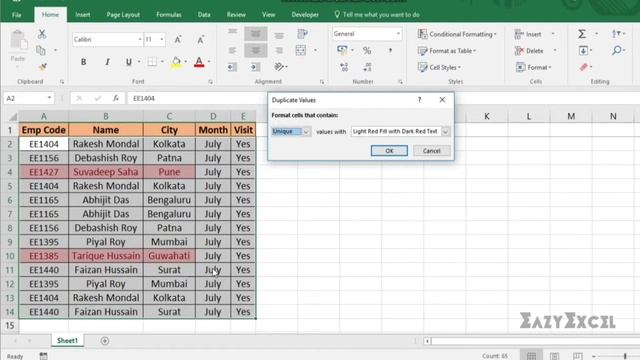The width and height of the screenshot is (640, 360).
Task: Open the File tab
Action: 17,15
